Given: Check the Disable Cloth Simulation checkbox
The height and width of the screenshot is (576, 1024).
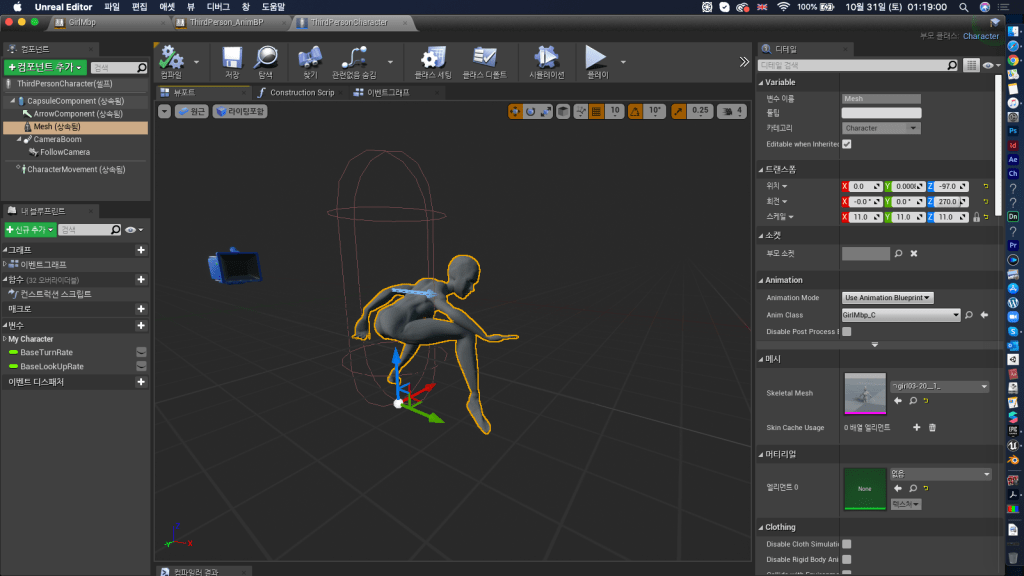Looking at the screenshot, I should click(847, 544).
